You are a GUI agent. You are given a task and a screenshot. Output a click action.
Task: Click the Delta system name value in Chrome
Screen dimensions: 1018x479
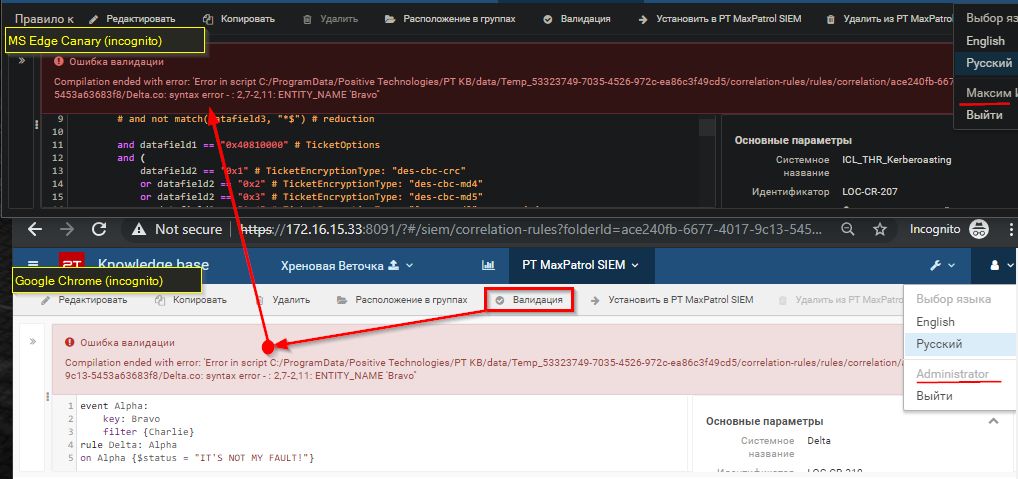[x=819, y=441]
